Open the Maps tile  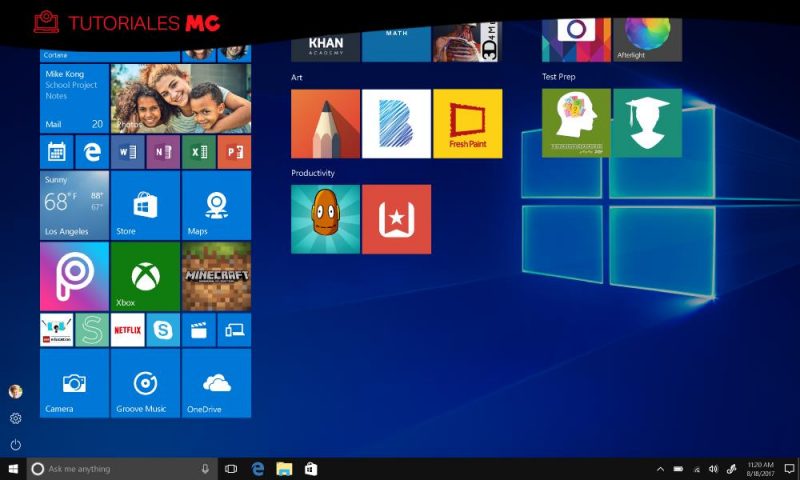216,205
